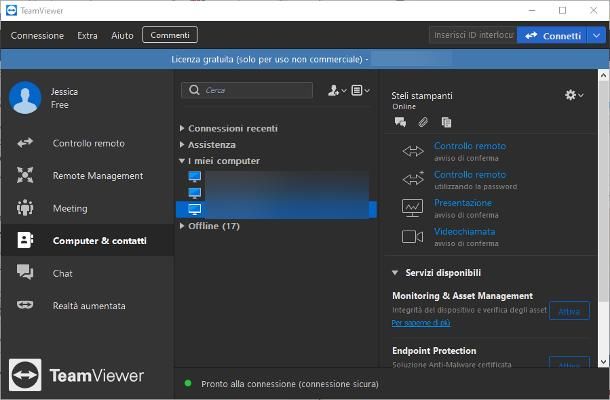The image size is (610, 400).
Task: Click remote control arrows icon with confirmation
Action: point(413,151)
